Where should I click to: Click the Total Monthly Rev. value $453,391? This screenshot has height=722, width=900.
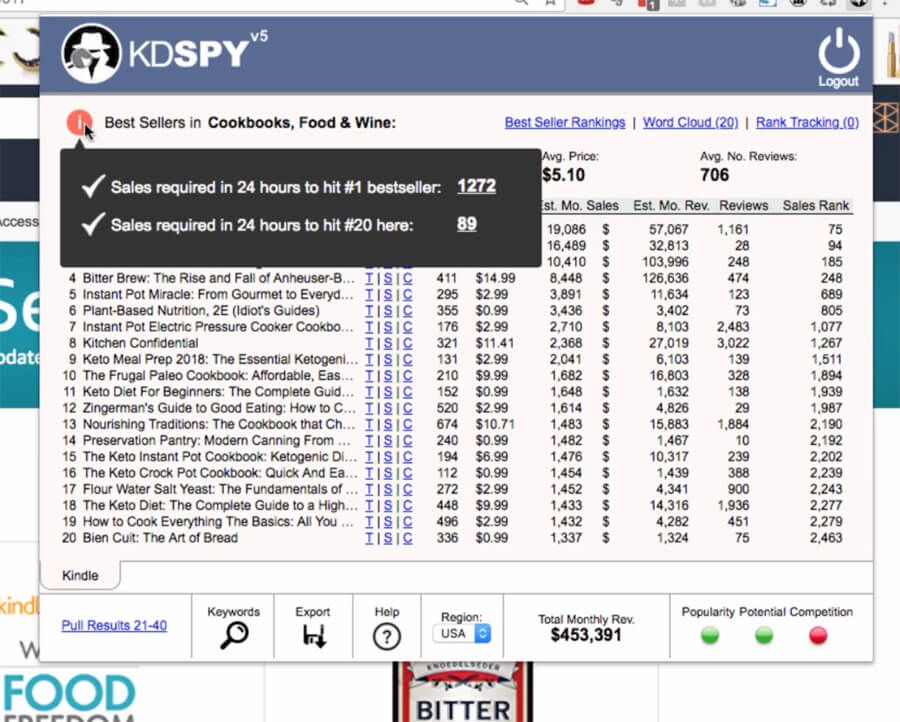586,635
